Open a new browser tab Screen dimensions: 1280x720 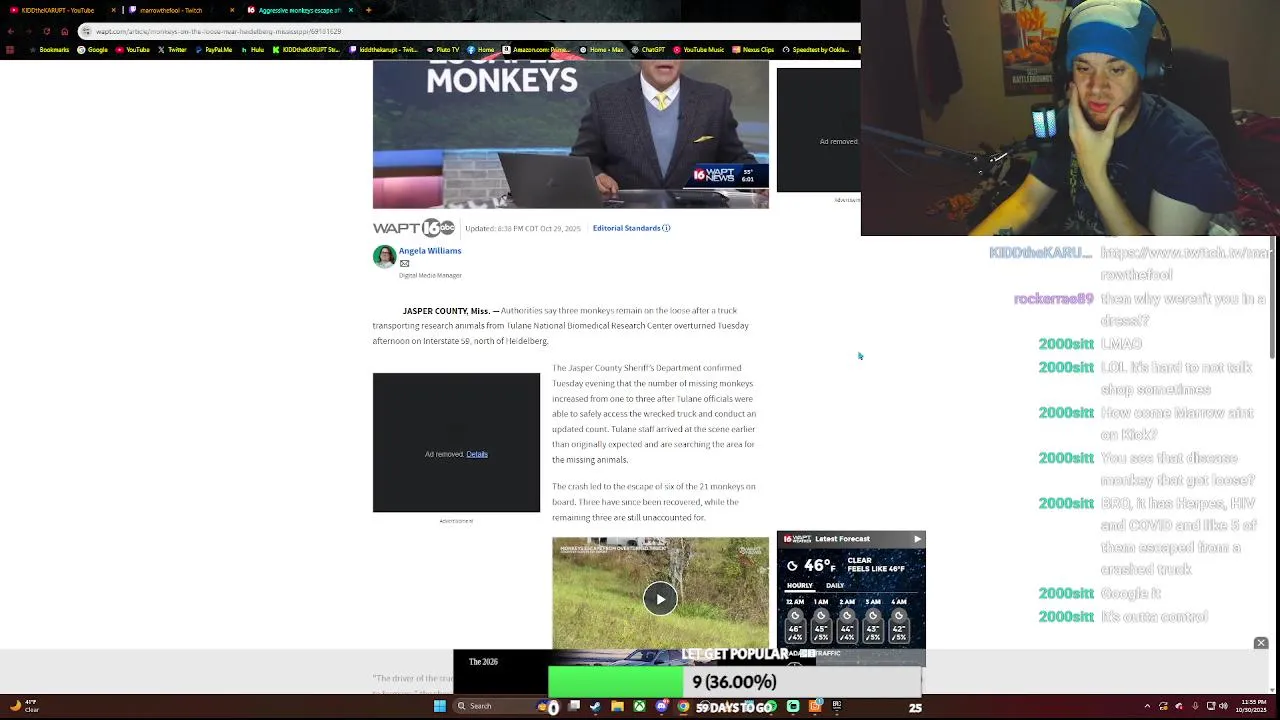tap(368, 10)
